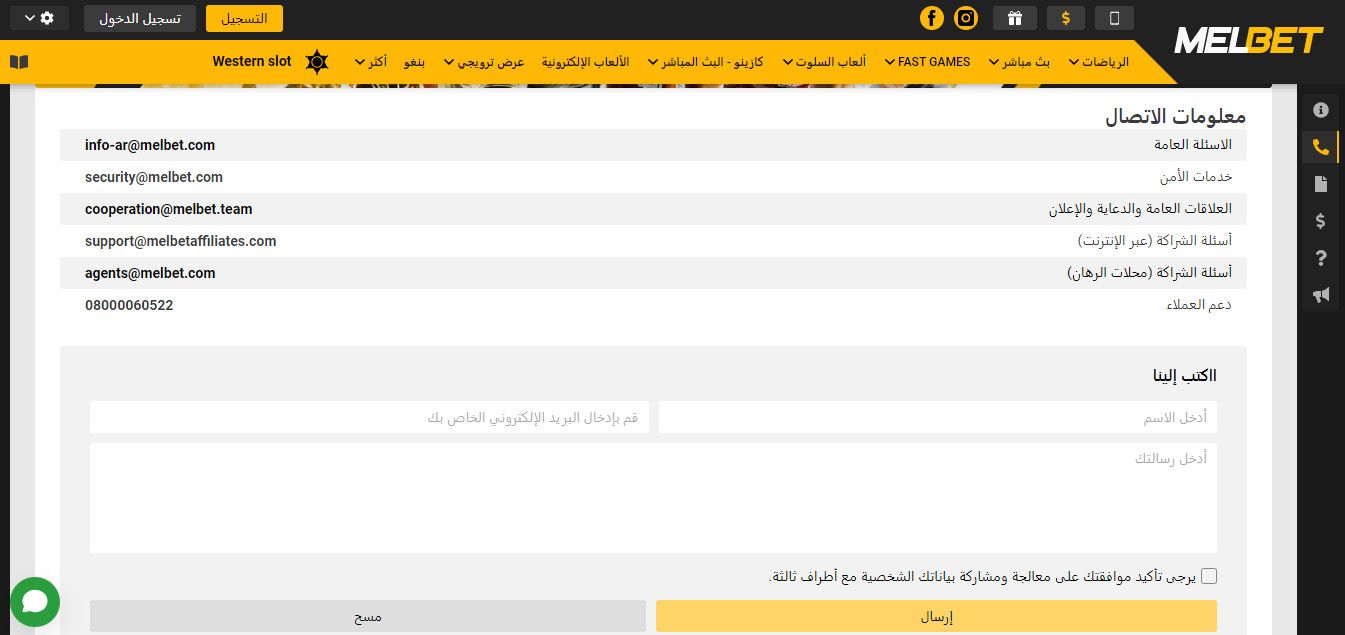Click the التسجيل registration button

[x=244, y=18]
